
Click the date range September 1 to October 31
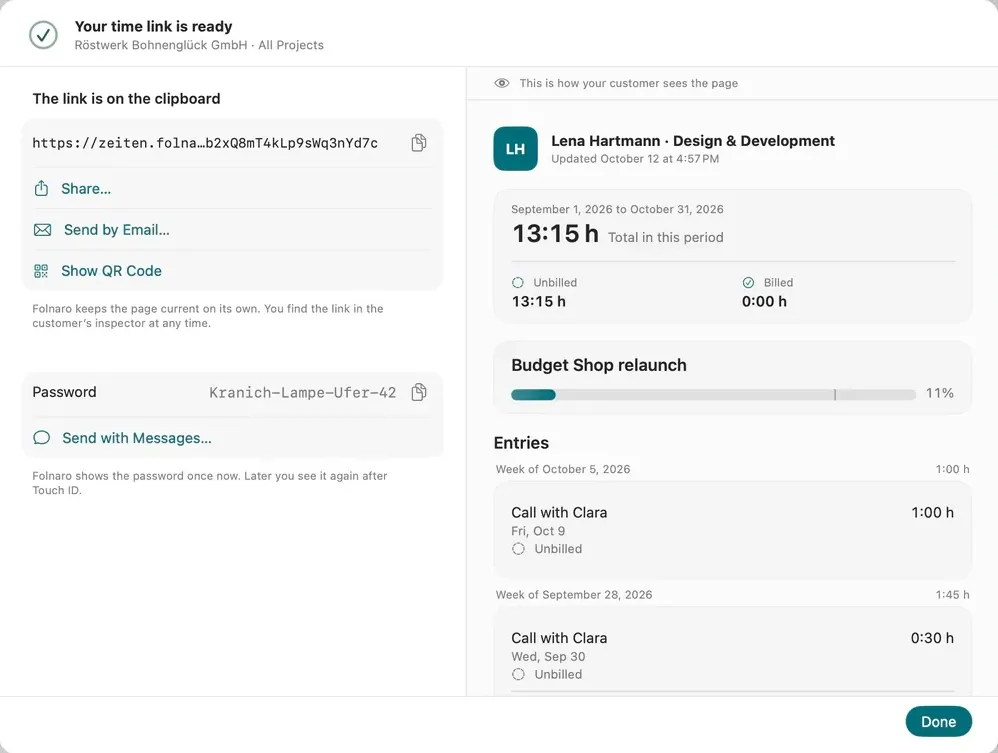click(x=617, y=209)
